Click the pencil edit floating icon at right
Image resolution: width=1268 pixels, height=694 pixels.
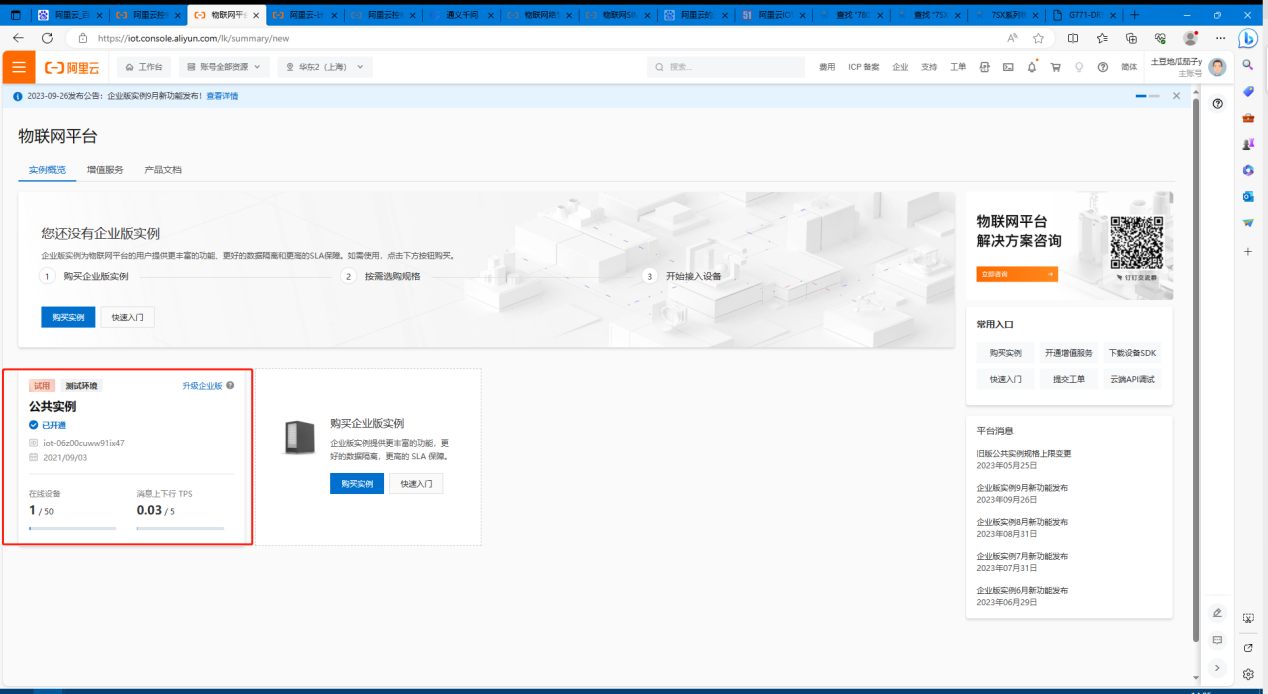coord(1217,612)
